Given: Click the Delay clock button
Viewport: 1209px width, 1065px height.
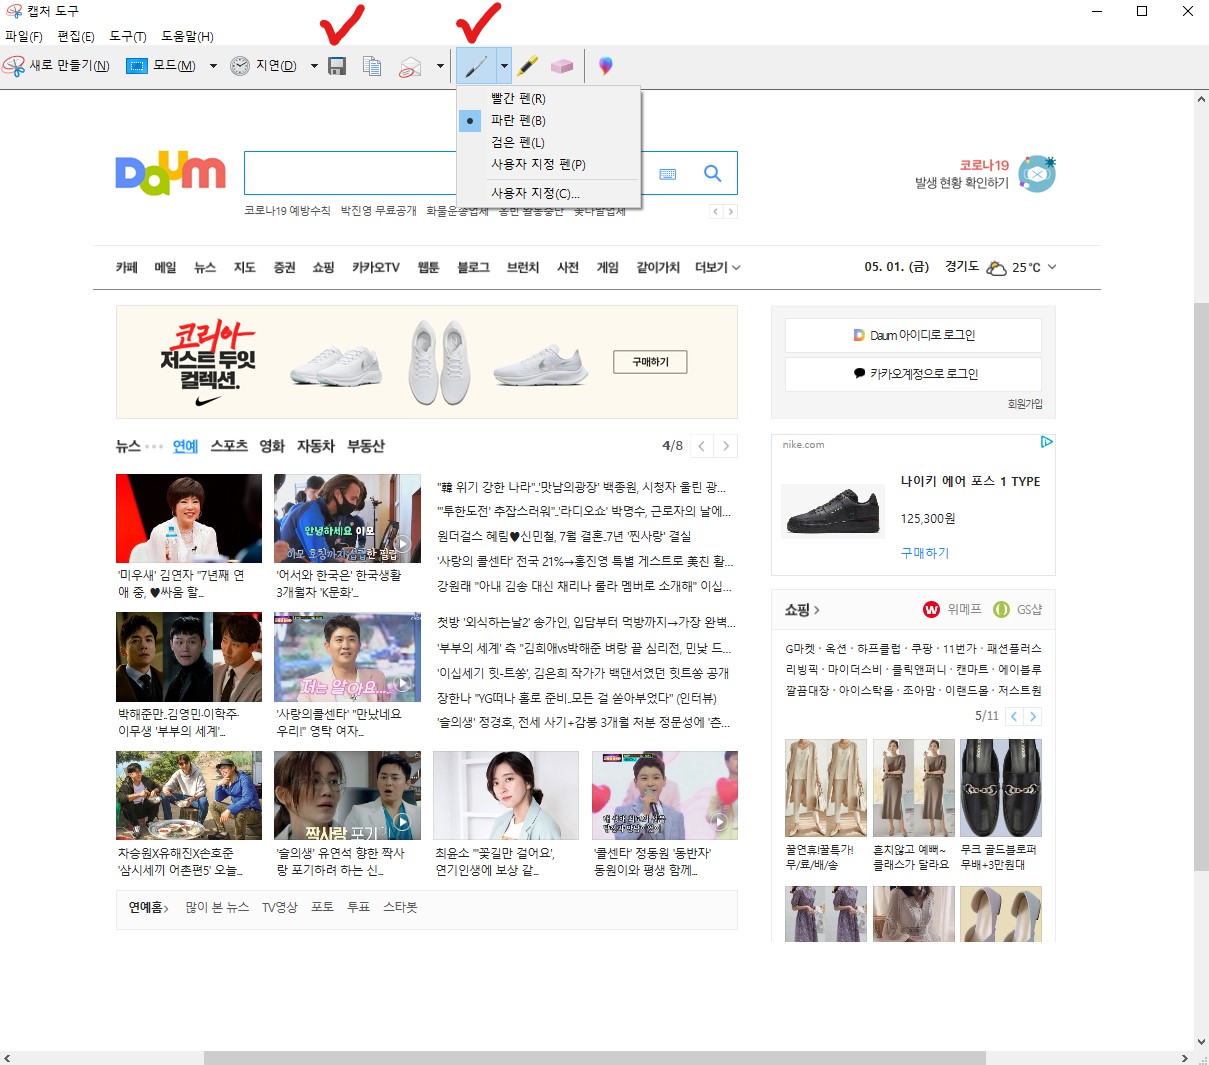Looking at the screenshot, I should pyautogui.click(x=264, y=66).
